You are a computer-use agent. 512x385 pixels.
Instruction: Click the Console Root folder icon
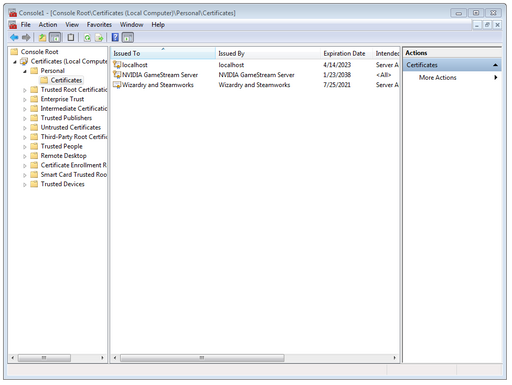[x=14, y=52]
